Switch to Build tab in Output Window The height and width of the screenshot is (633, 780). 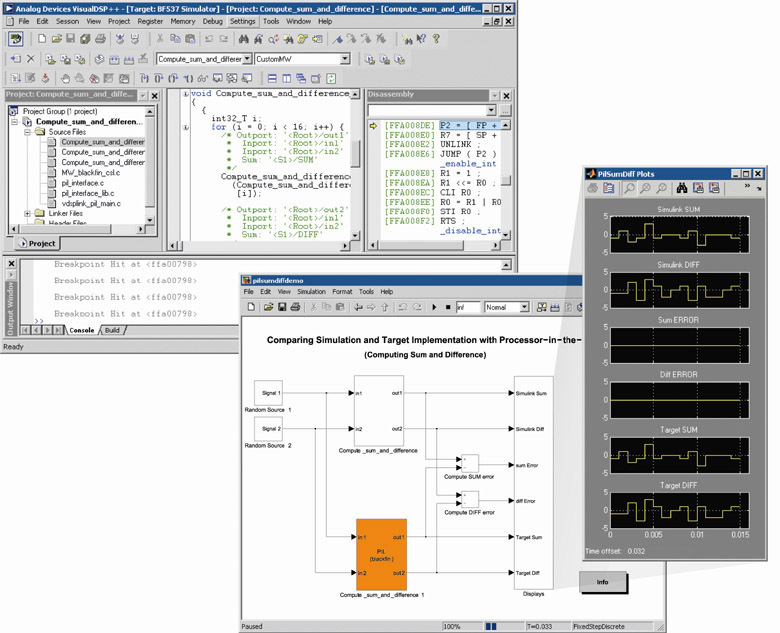112,330
